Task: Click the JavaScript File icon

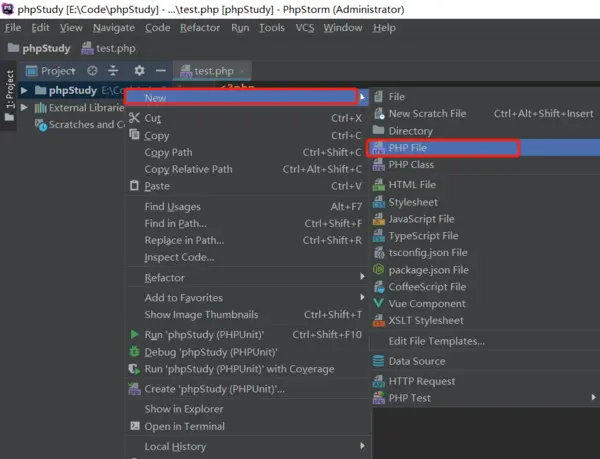Action: pyautogui.click(x=378, y=219)
